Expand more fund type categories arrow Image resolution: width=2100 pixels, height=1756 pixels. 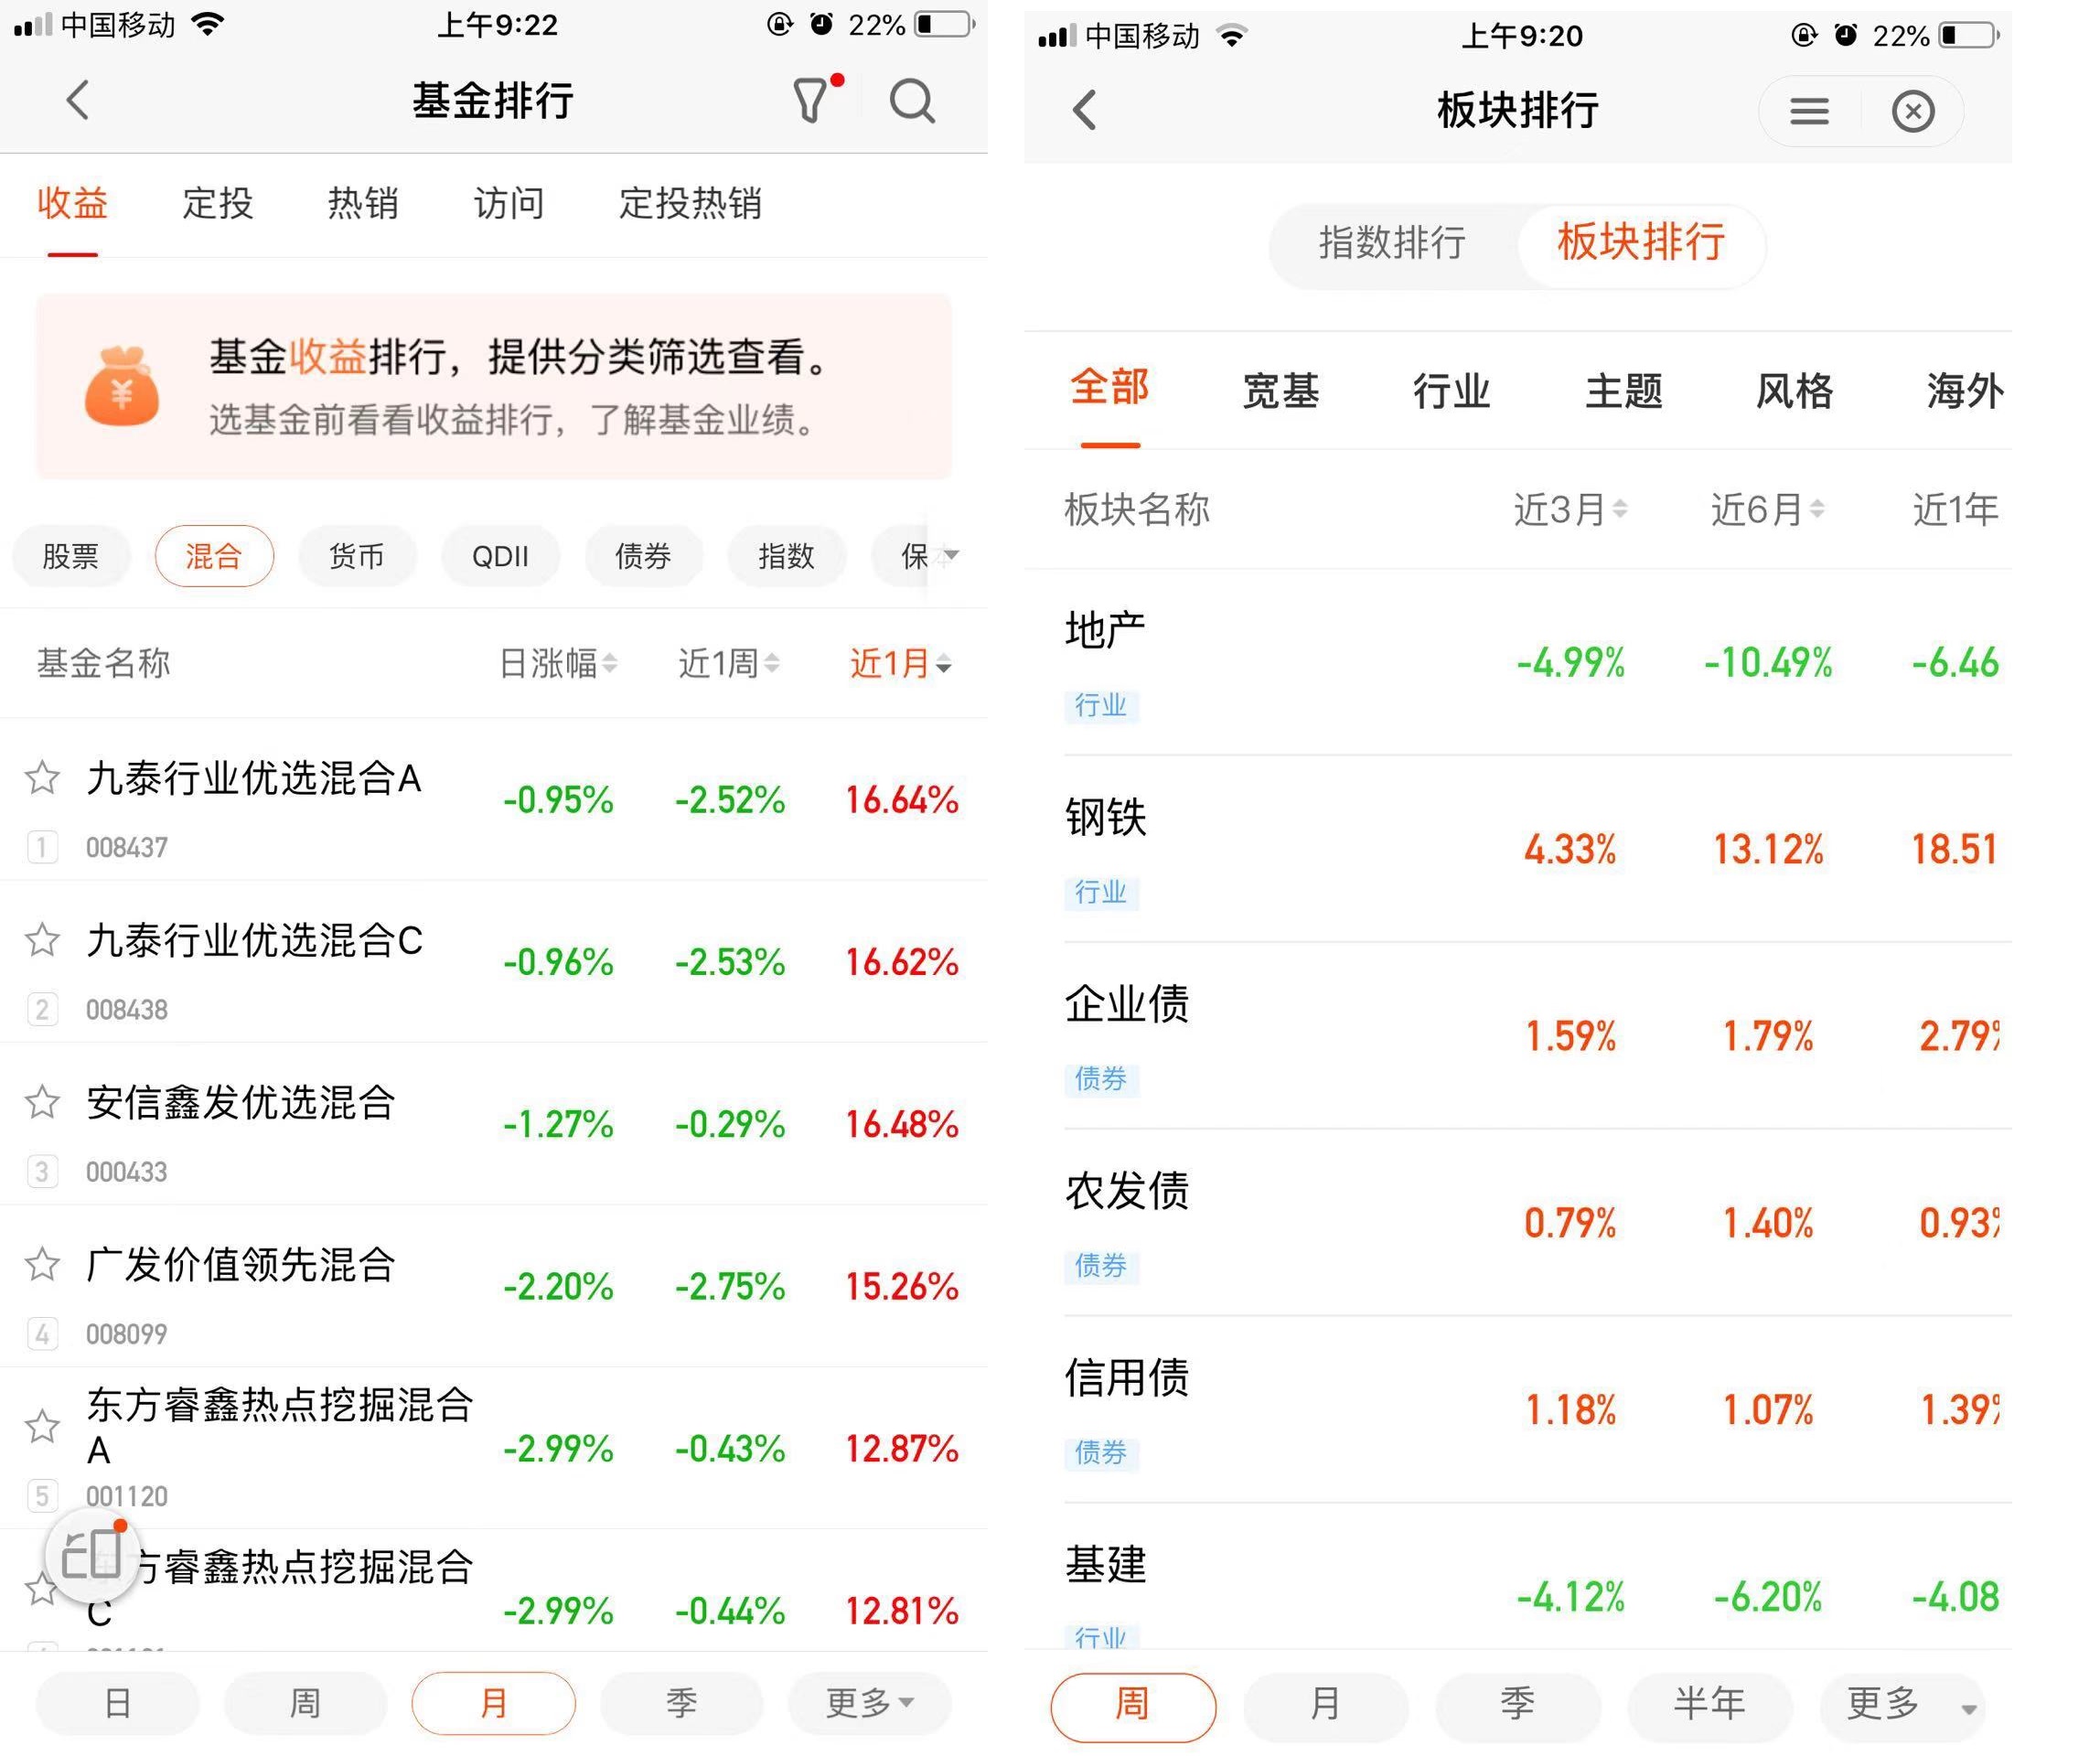pyautogui.click(x=951, y=555)
